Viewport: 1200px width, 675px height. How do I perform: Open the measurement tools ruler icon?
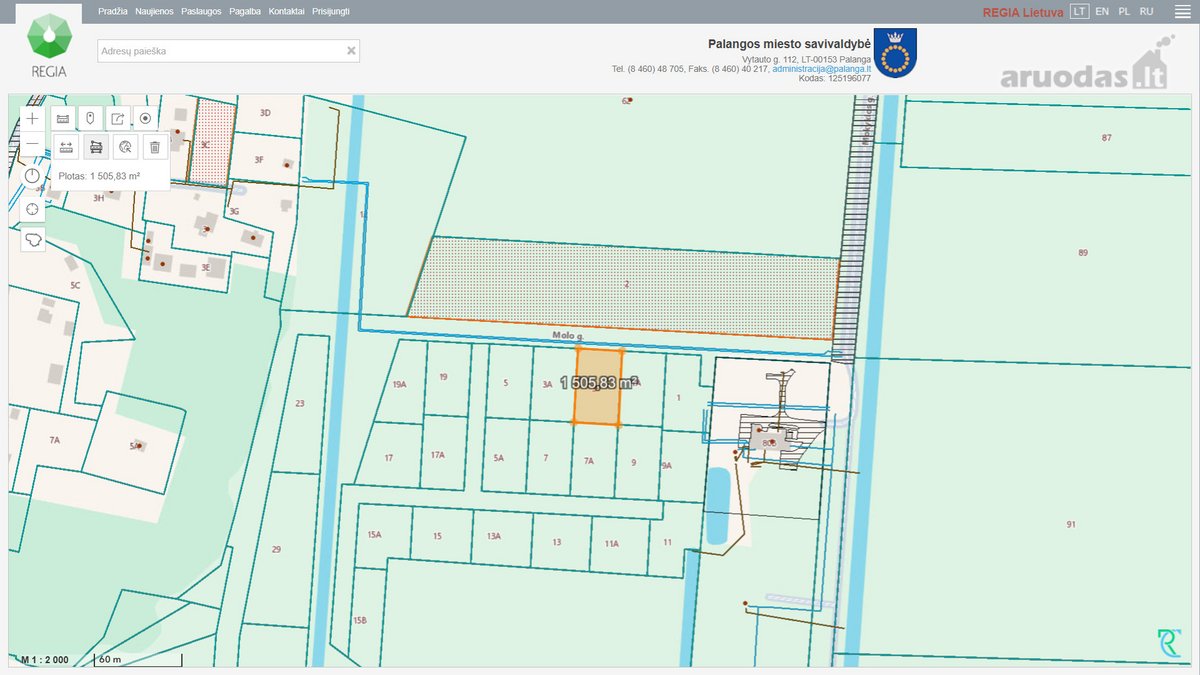63,118
